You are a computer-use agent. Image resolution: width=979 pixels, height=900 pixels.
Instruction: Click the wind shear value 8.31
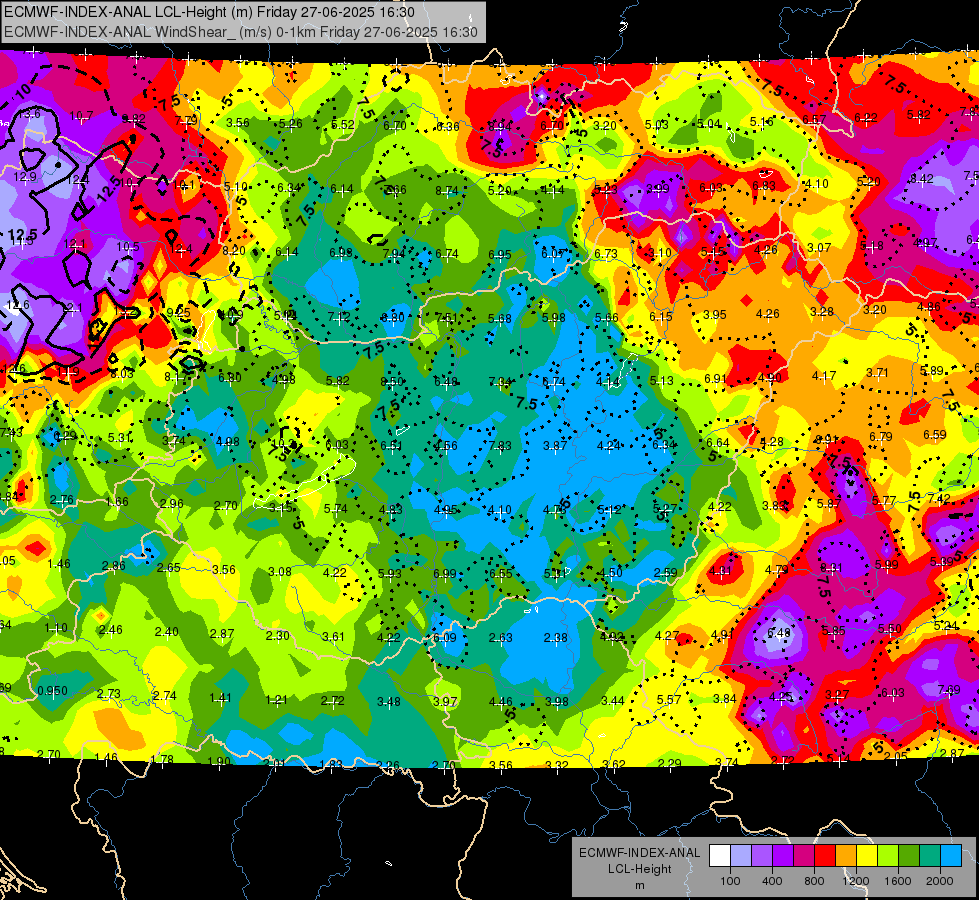(831, 567)
